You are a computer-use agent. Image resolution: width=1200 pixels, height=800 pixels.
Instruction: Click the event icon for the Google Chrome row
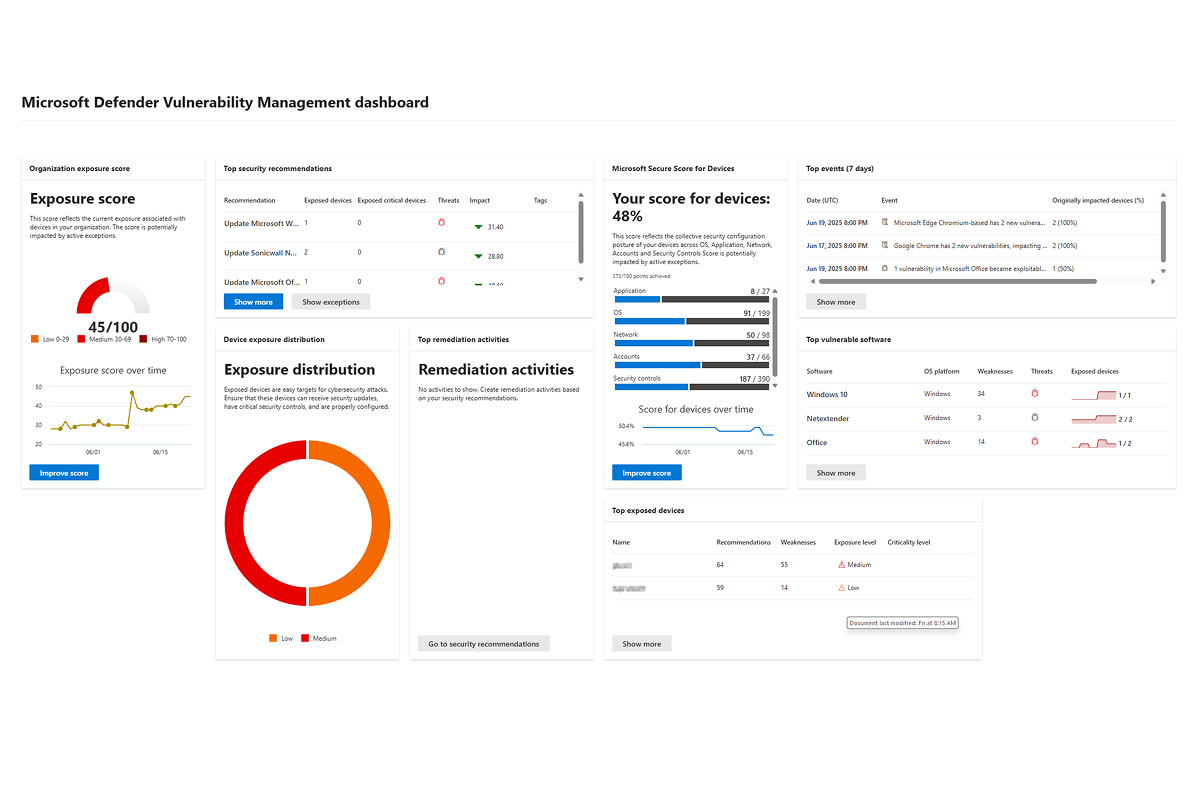885,245
